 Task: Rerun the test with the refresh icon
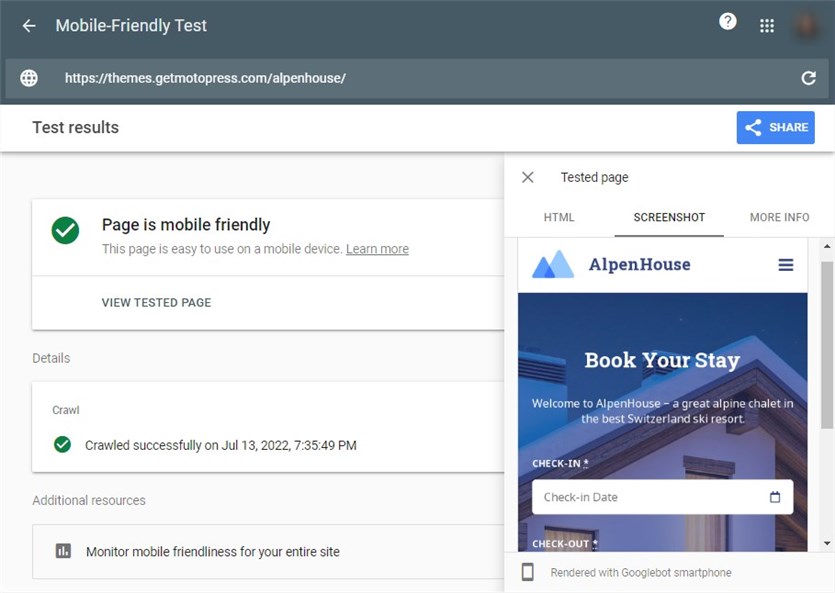pos(808,78)
